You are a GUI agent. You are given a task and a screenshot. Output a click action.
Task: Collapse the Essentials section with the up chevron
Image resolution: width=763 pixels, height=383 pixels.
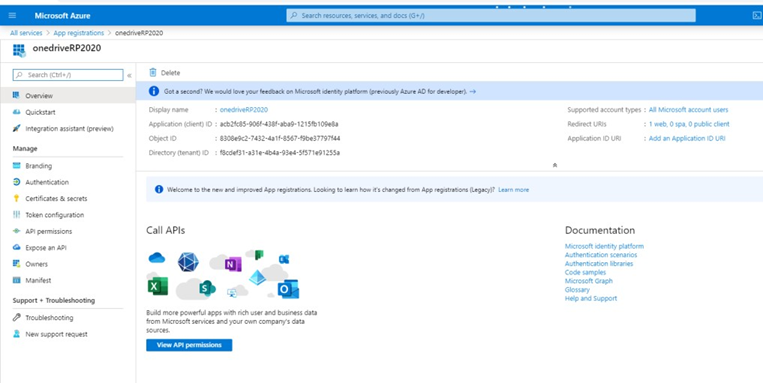555,165
